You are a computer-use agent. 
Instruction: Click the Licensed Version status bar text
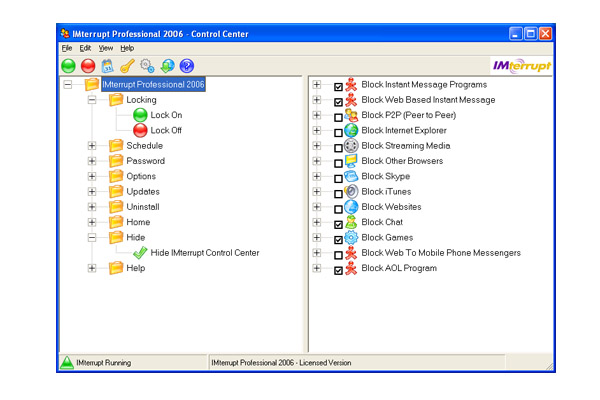click(x=281, y=362)
